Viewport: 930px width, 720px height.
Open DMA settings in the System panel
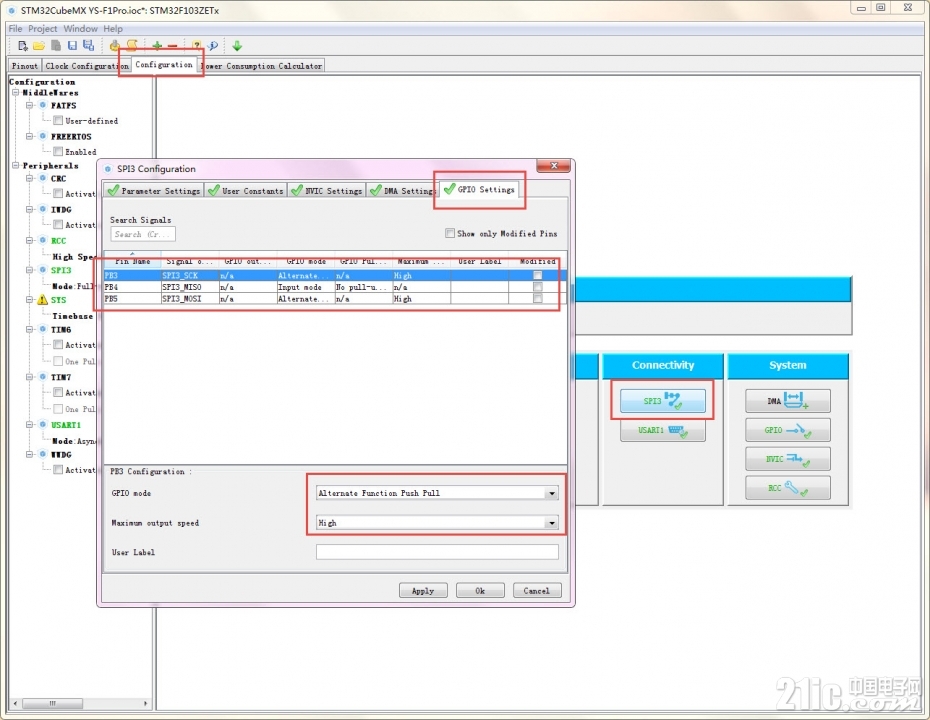(788, 401)
